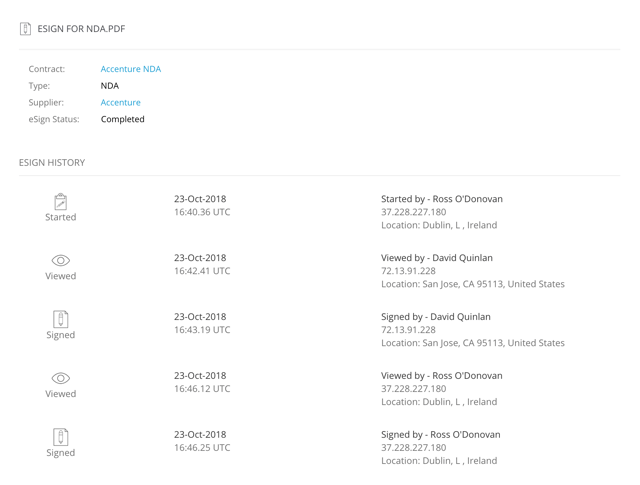Click the Completed eSign status value

[x=122, y=119]
